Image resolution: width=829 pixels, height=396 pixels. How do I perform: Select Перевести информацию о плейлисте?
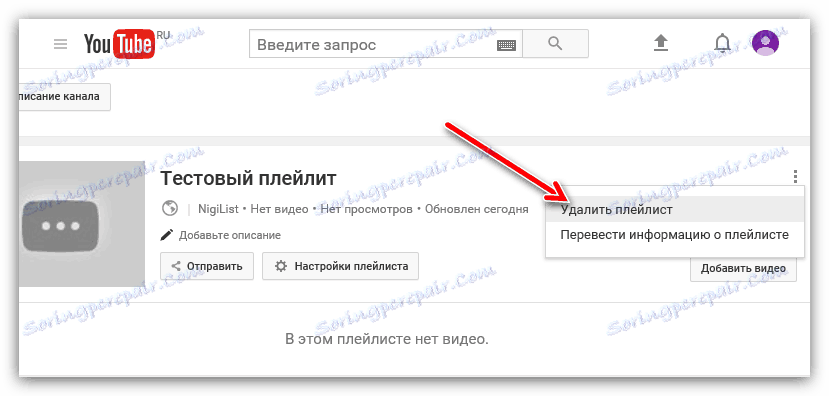click(x=675, y=234)
